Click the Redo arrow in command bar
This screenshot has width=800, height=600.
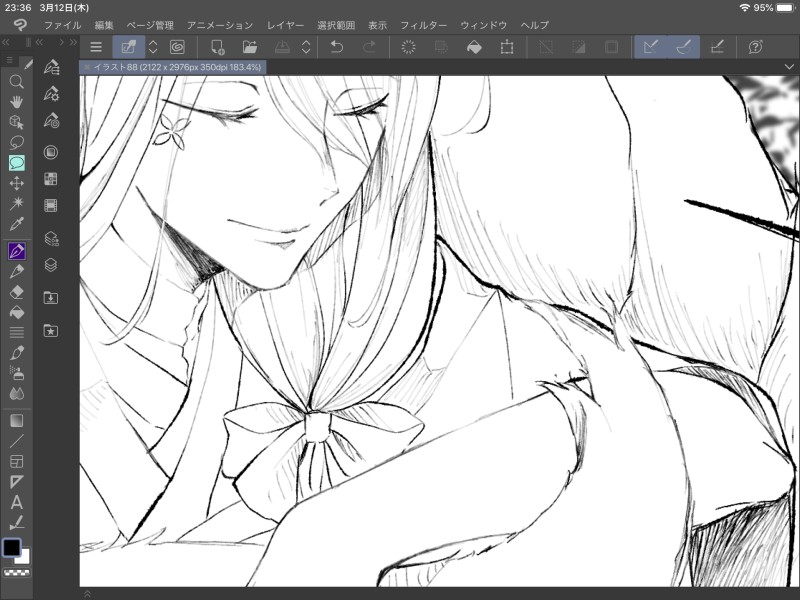point(369,47)
